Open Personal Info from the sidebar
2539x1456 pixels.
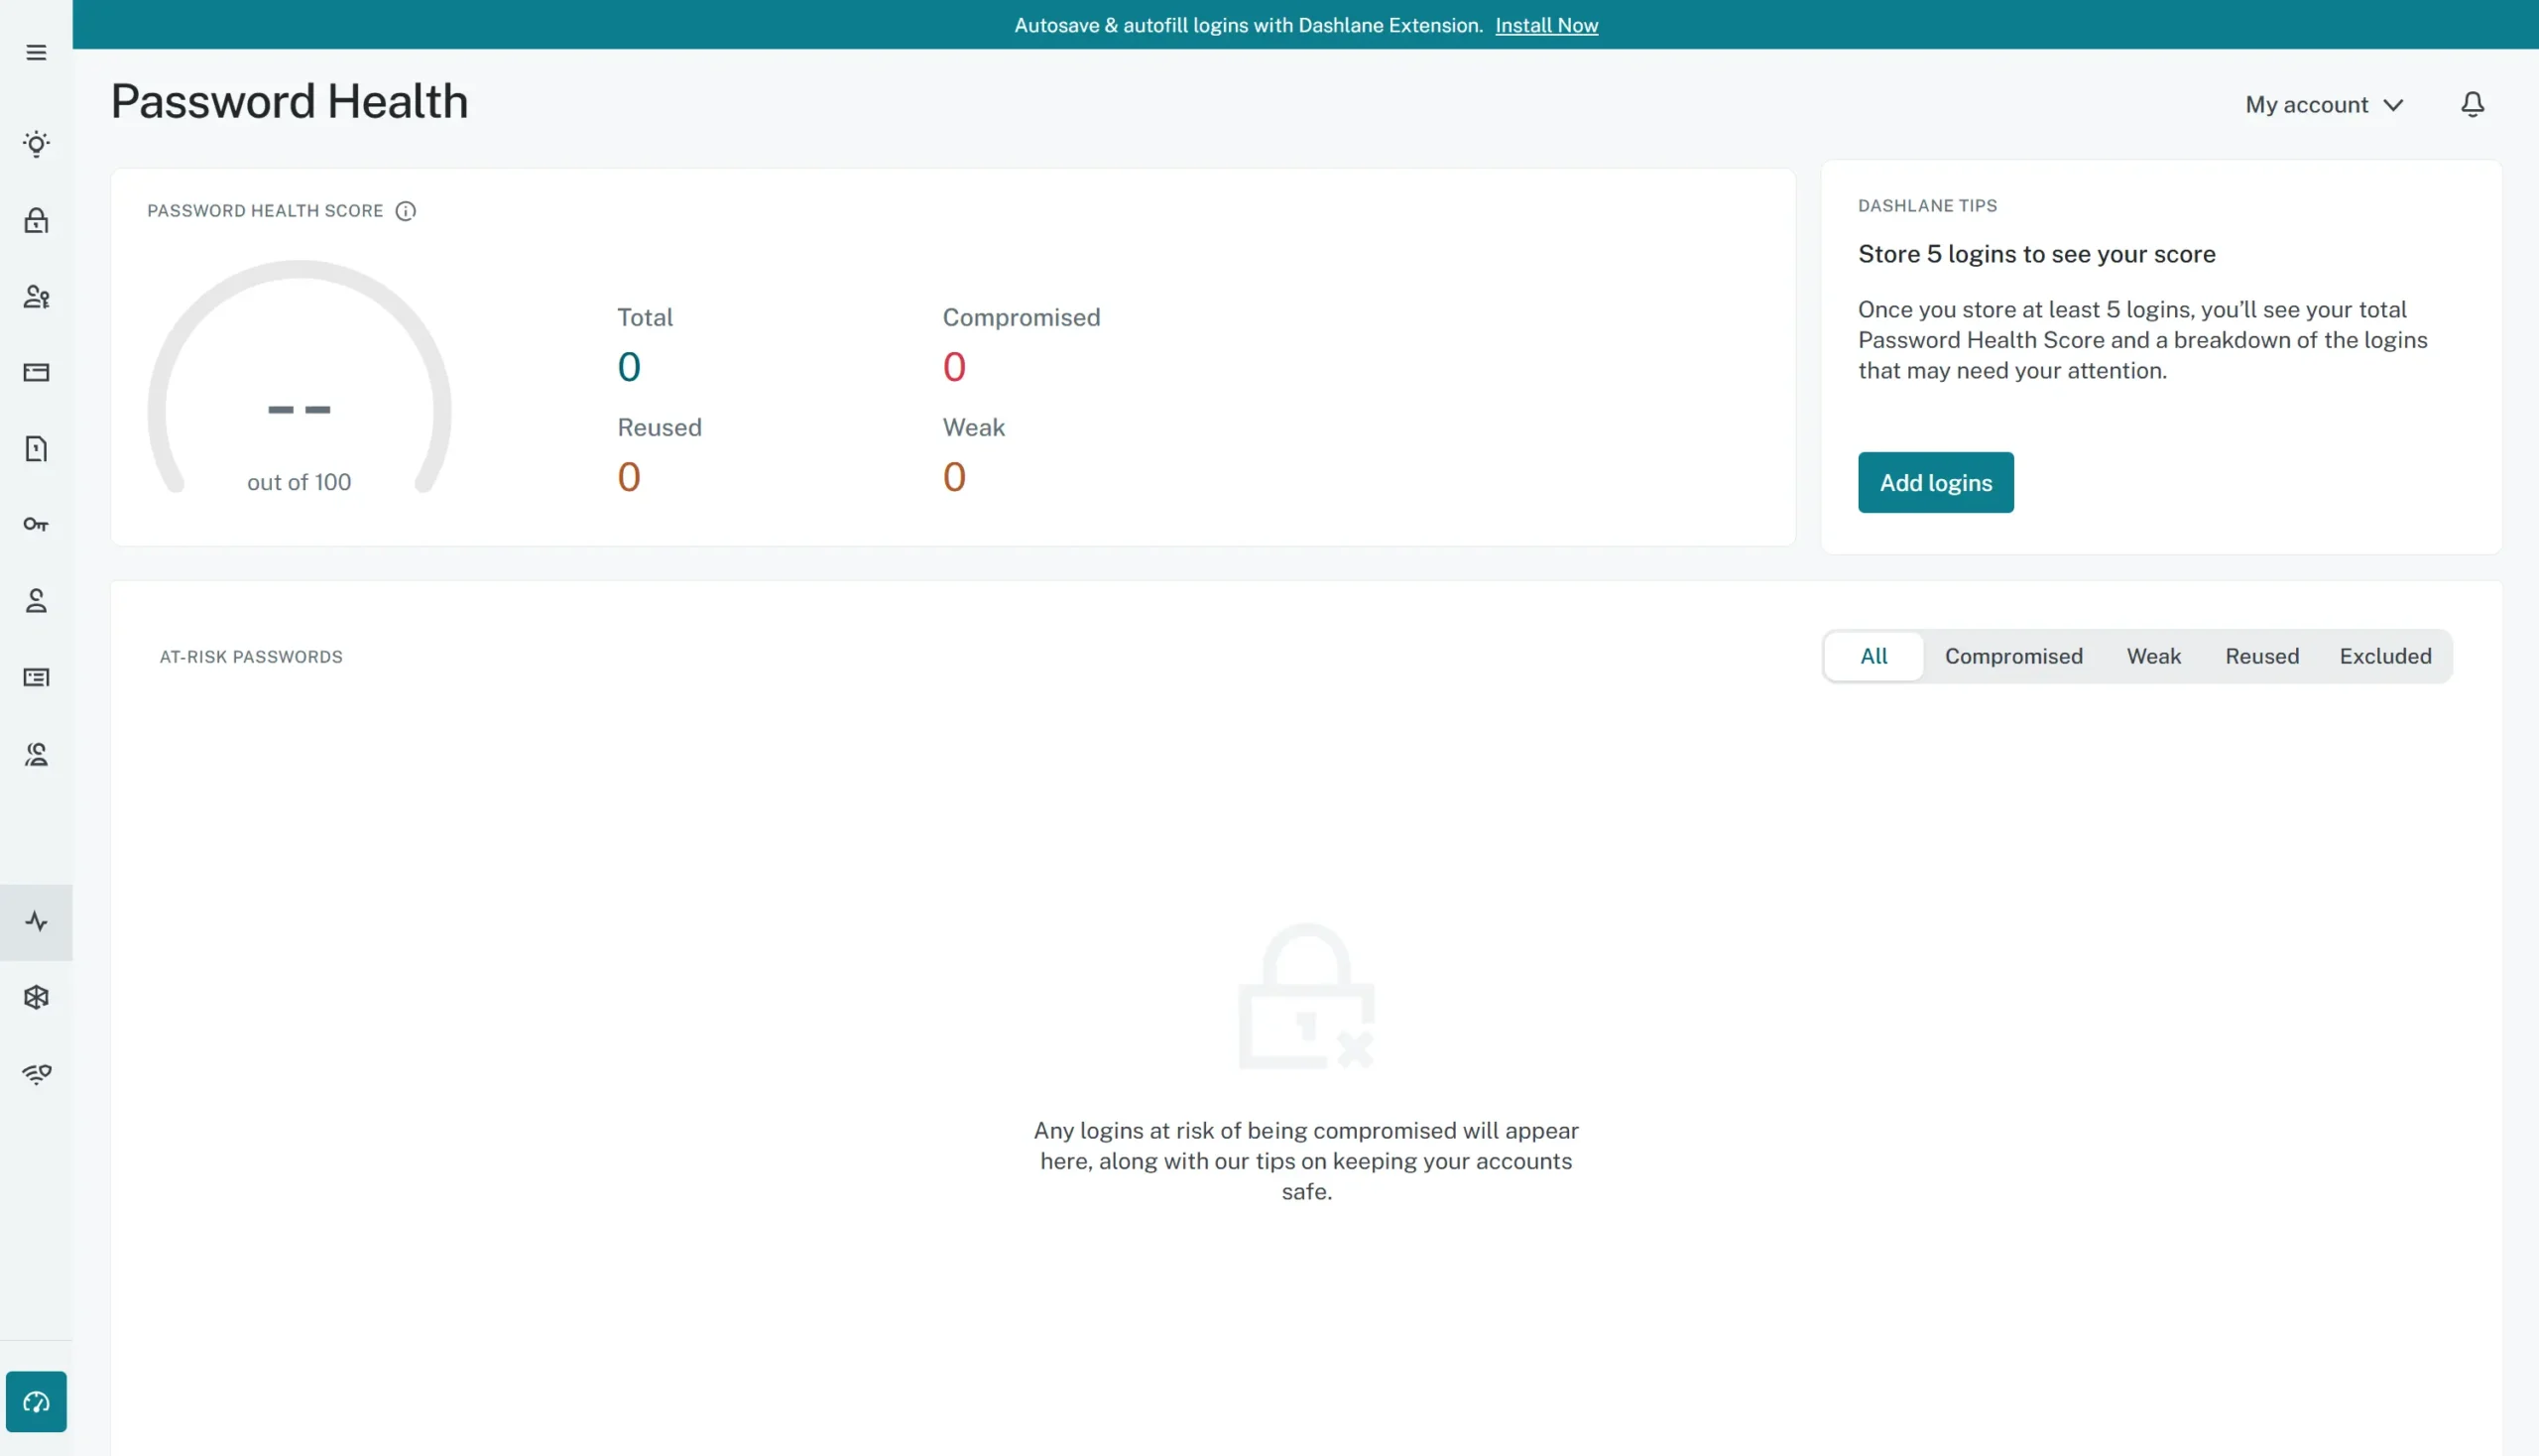point(37,601)
